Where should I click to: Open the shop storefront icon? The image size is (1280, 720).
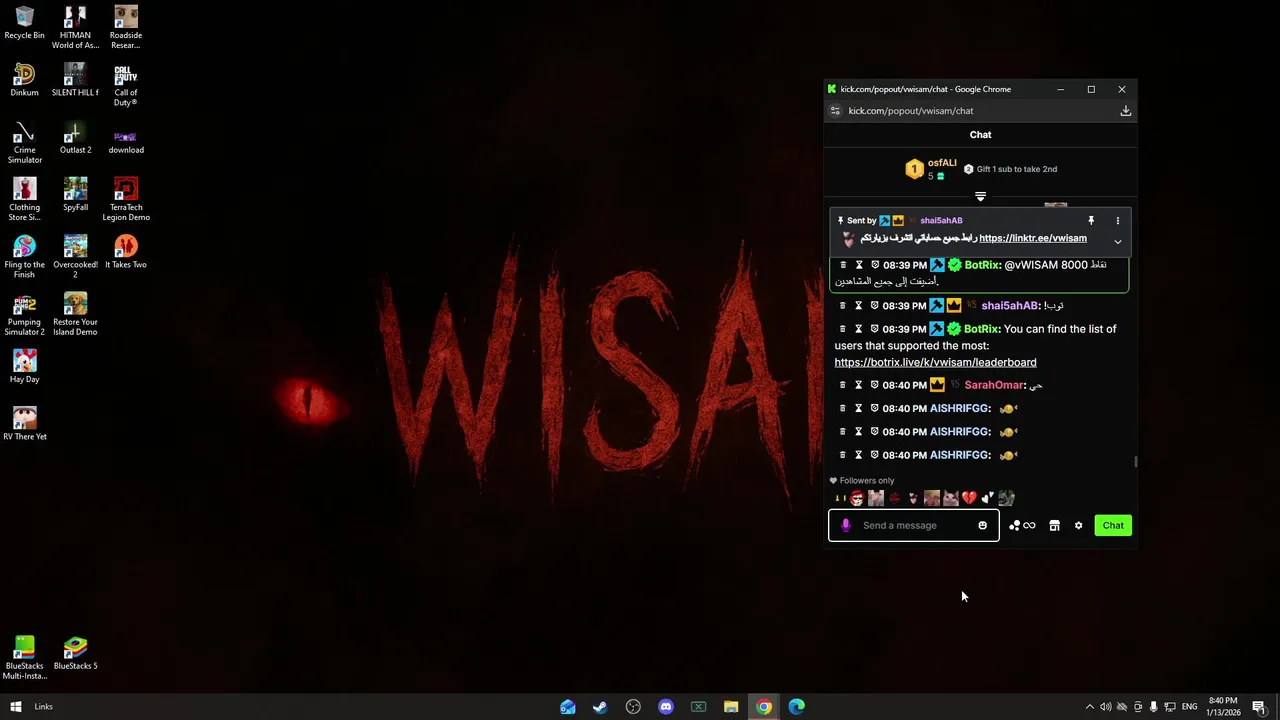tap(1054, 526)
